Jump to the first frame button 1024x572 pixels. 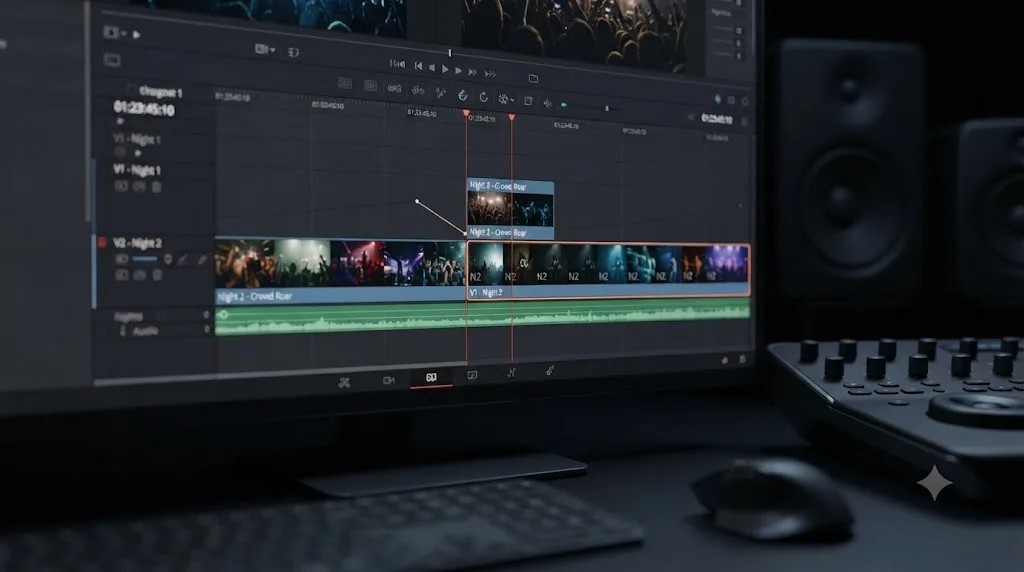point(397,64)
